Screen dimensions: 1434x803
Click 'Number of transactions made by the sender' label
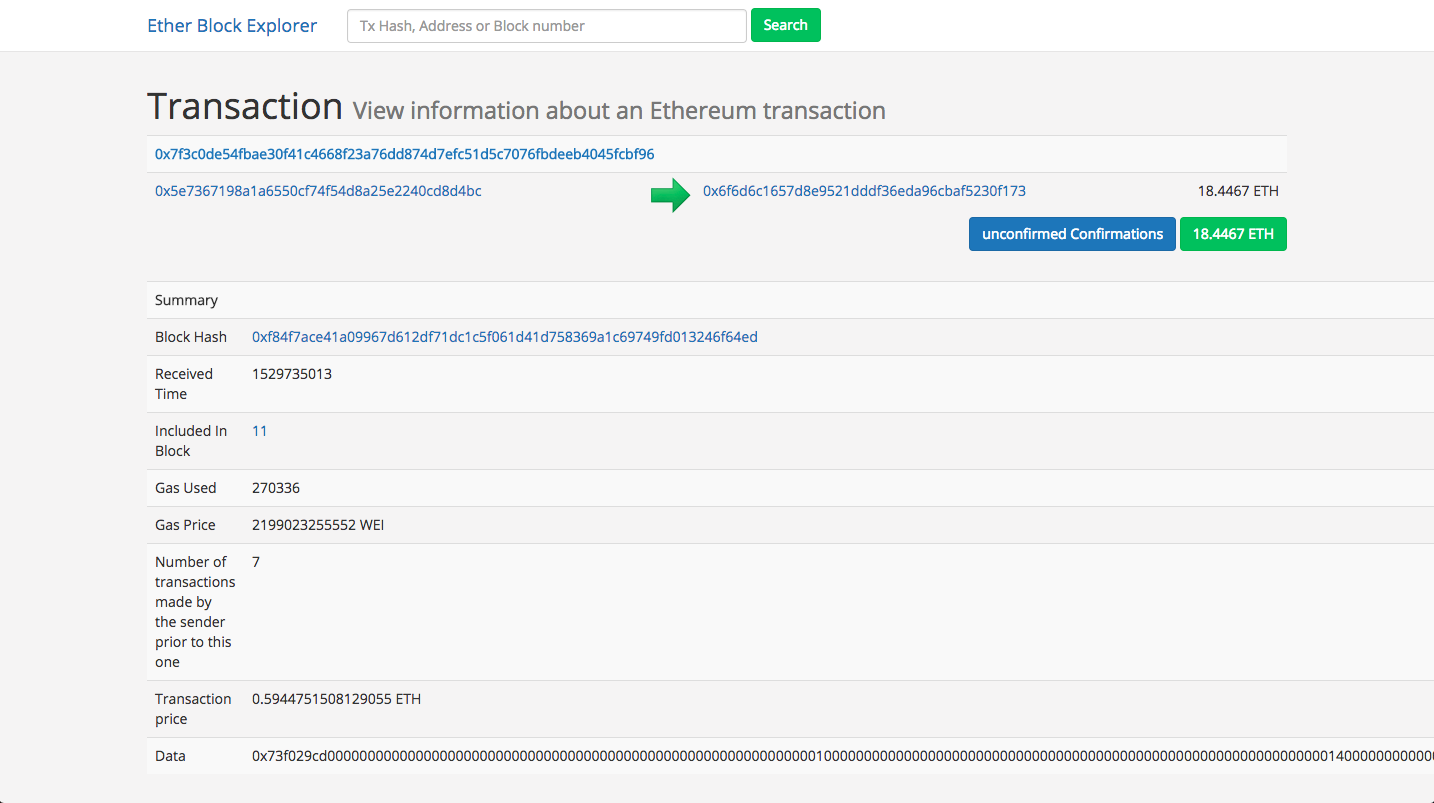pyautogui.click(x=195, y=612)
